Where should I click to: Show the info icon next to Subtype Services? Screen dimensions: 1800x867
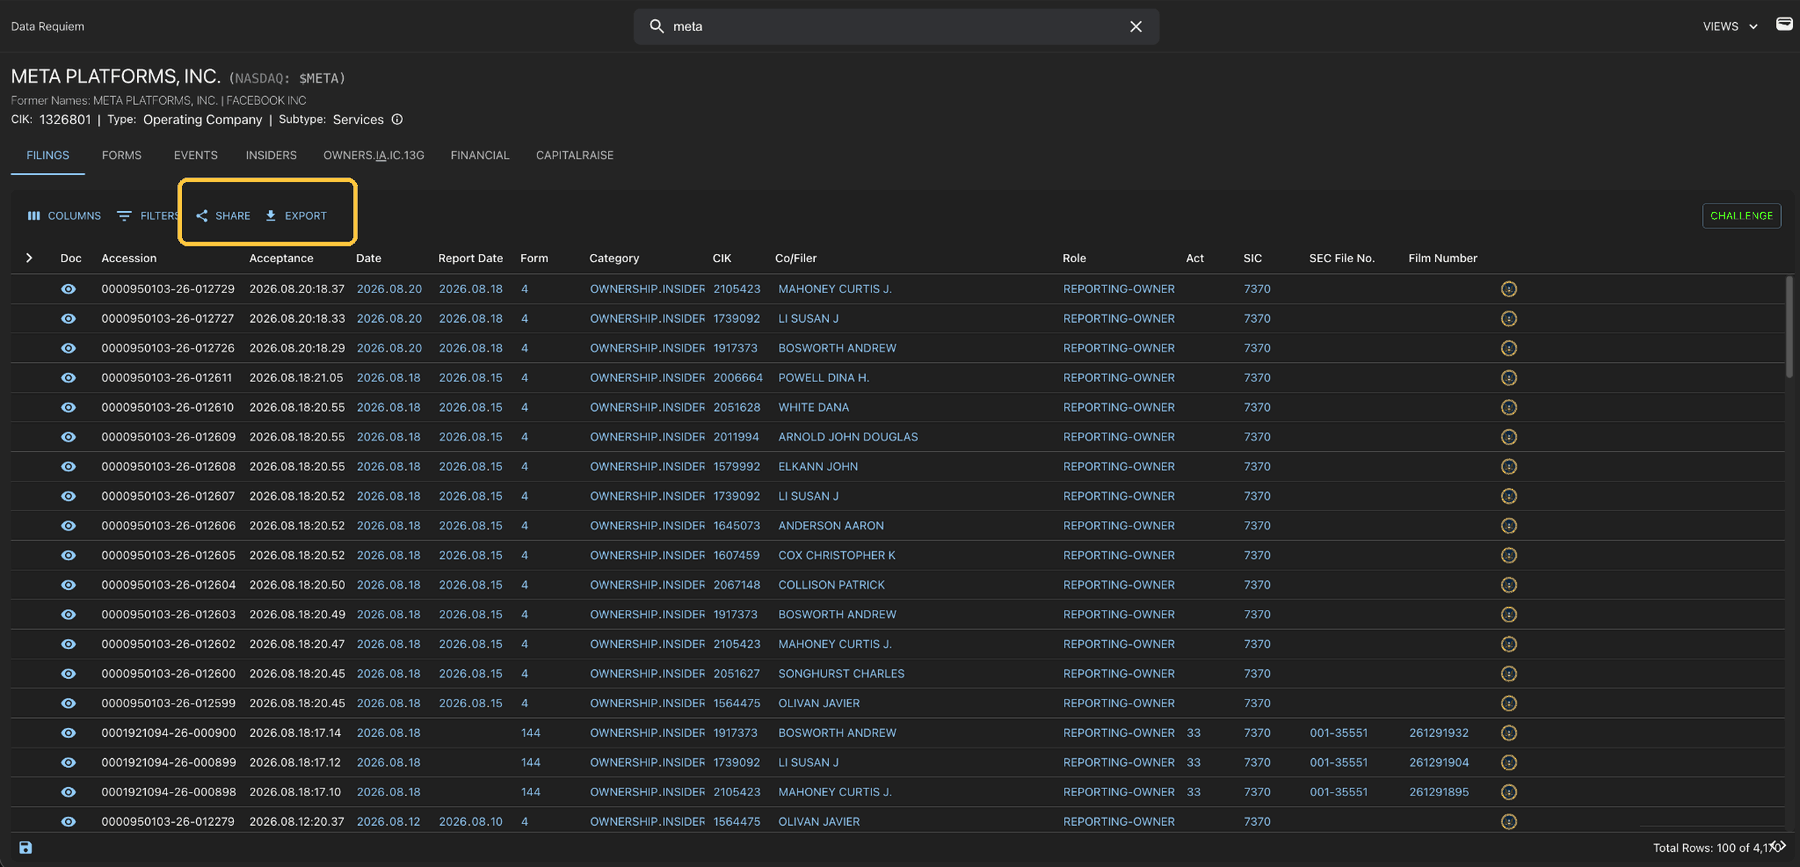click(x=397, y=119)
